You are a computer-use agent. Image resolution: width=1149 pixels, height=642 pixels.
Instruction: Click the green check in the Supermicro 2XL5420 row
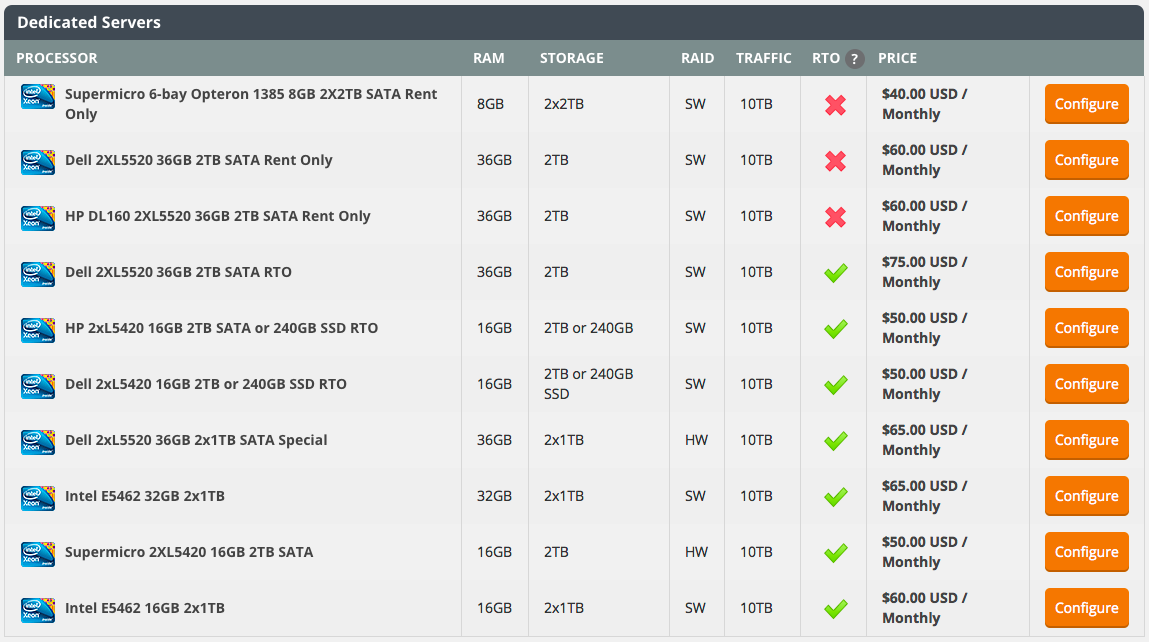coord(835,552)
